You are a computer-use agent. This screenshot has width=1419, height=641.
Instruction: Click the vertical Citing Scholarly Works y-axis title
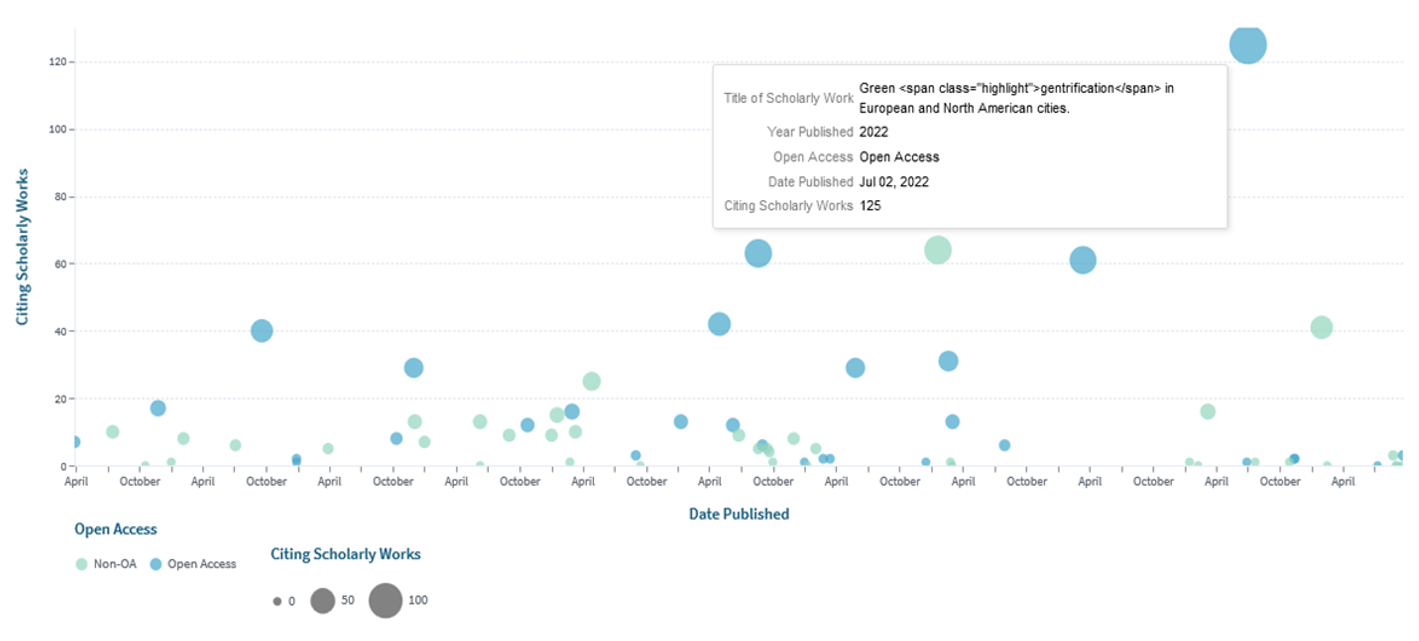[x=21, y=247]
